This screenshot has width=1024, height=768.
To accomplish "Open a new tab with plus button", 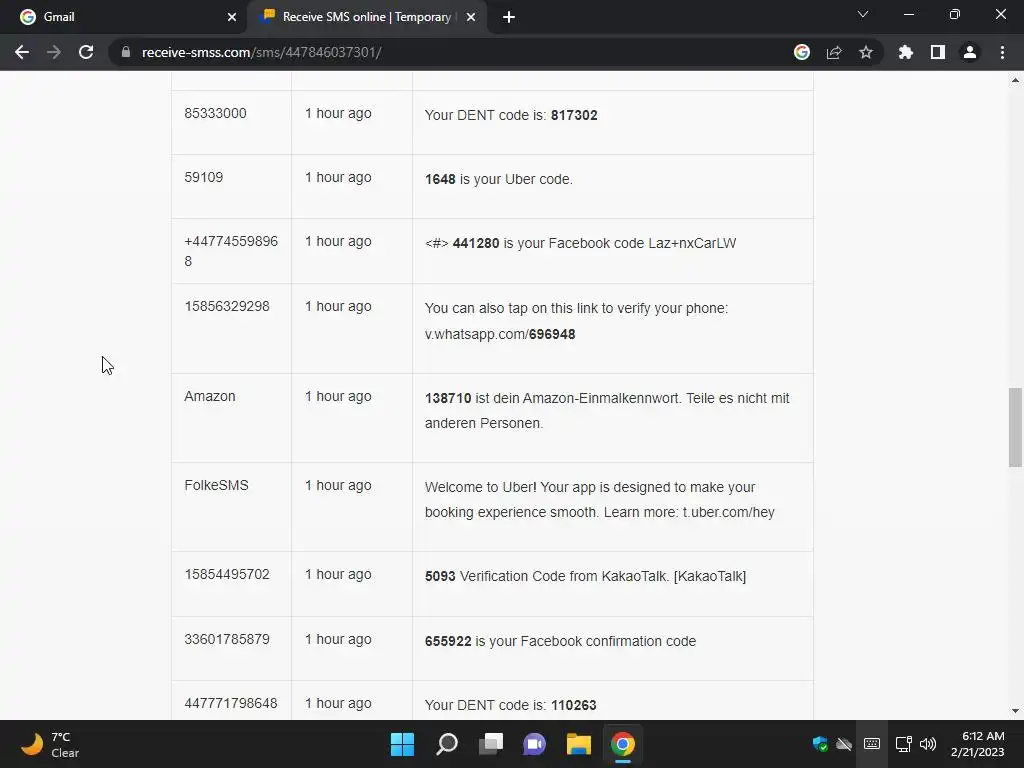I will 509,17.
